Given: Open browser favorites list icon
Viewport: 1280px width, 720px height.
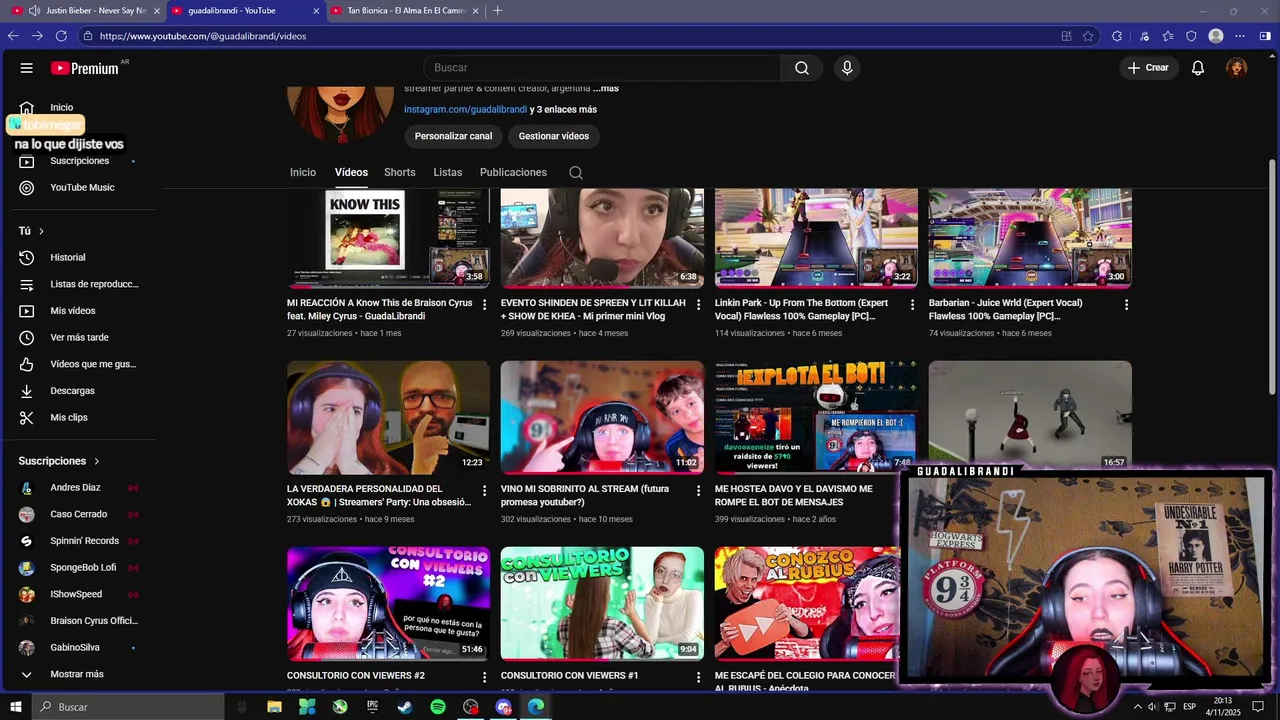Looking at the screenshot, I should 1168,36.
